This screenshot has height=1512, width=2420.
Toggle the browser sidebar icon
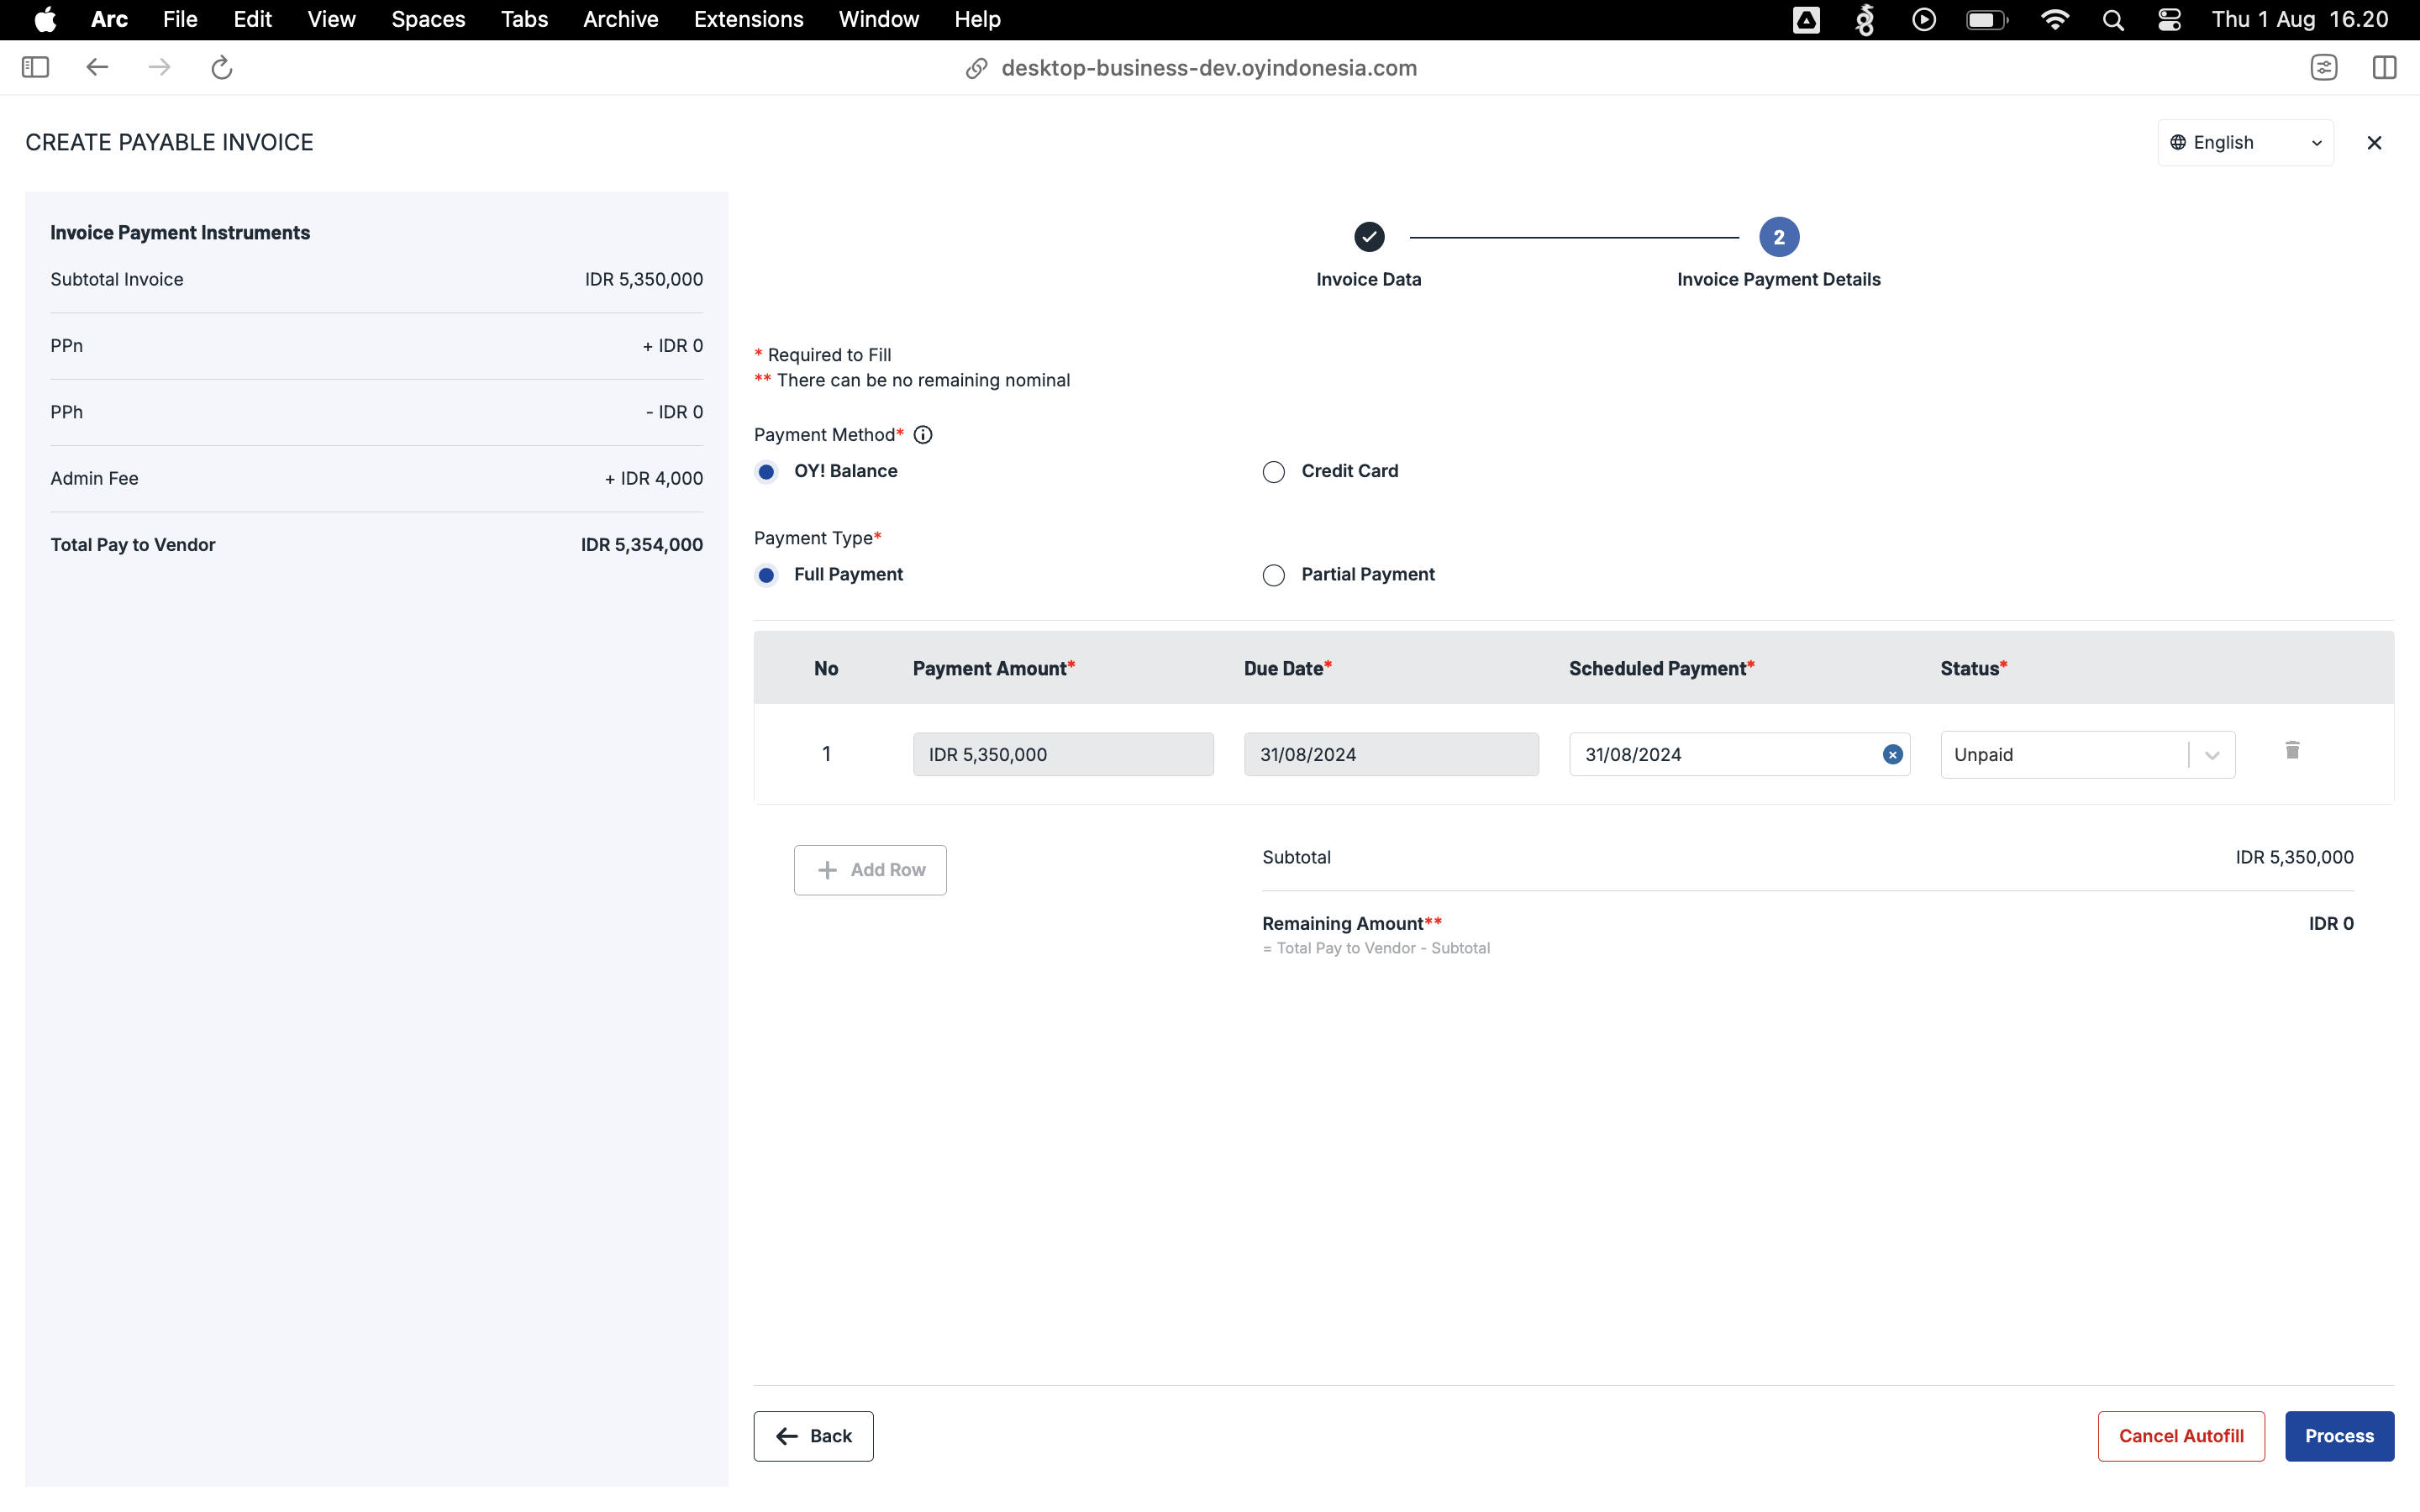coord(35,67)
